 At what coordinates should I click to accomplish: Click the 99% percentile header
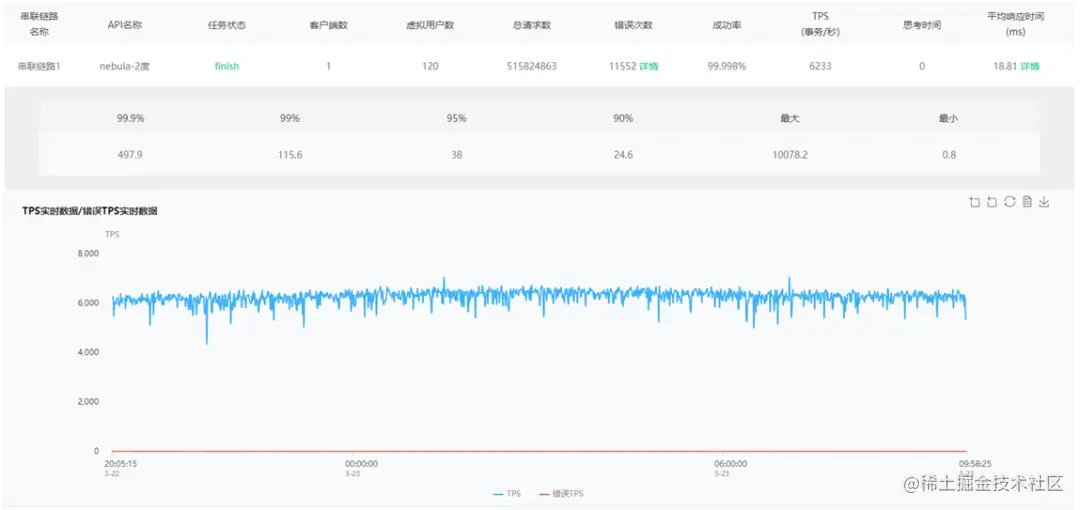click(290, 118)
